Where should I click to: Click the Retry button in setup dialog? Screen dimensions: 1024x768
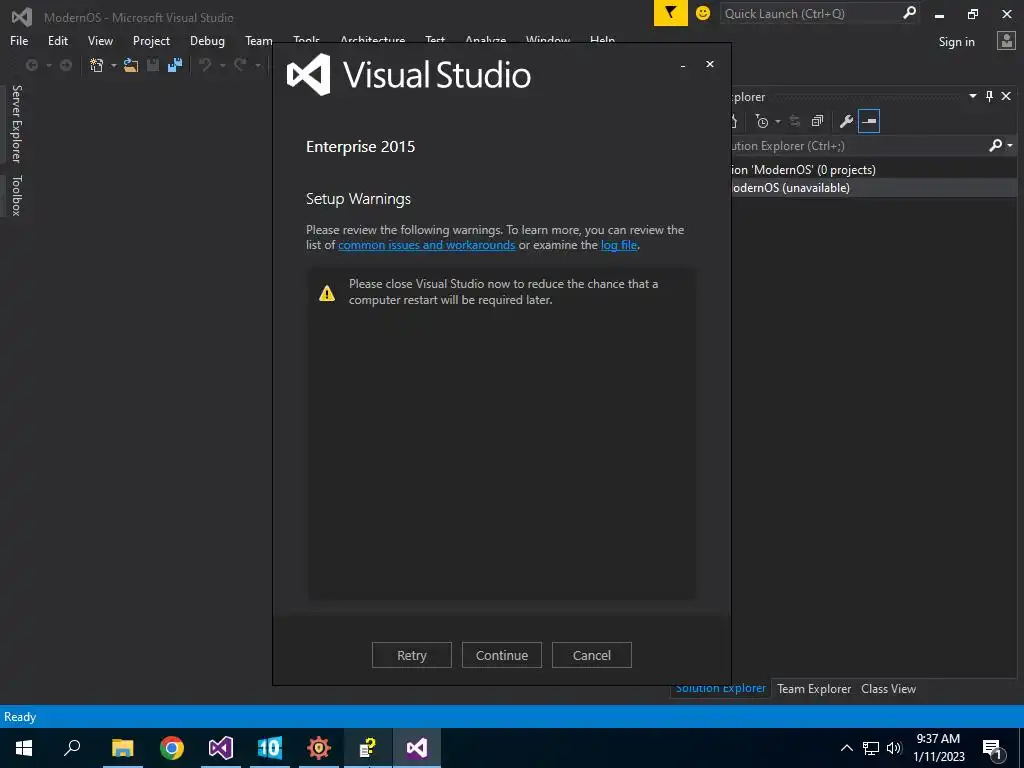point(411,655)
